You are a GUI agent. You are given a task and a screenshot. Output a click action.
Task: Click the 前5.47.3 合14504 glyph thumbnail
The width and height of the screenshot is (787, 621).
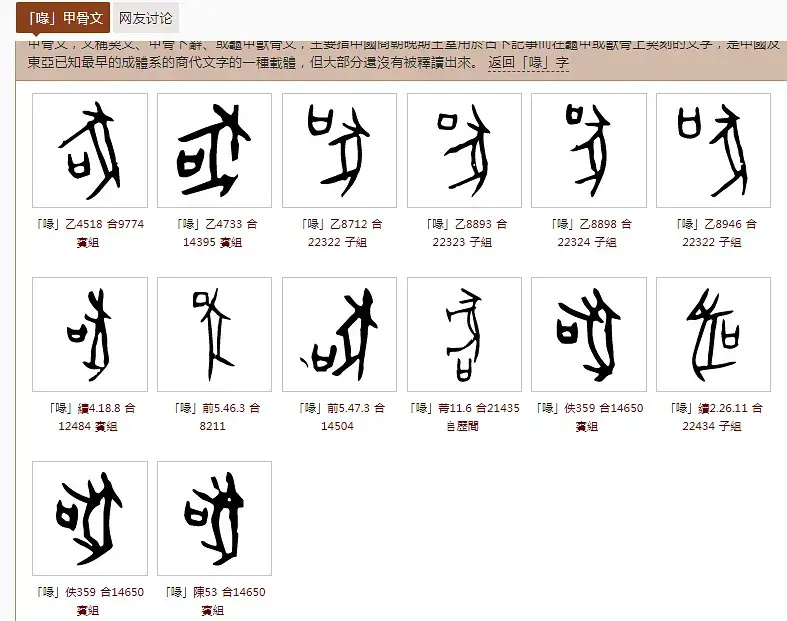(339, 334)
